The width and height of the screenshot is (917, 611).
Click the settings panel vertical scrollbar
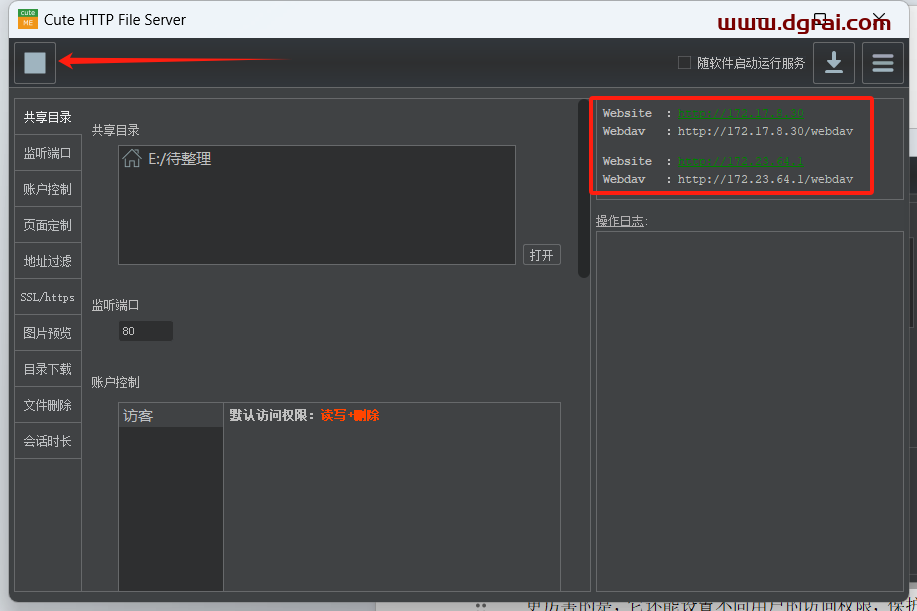point(584,188)
